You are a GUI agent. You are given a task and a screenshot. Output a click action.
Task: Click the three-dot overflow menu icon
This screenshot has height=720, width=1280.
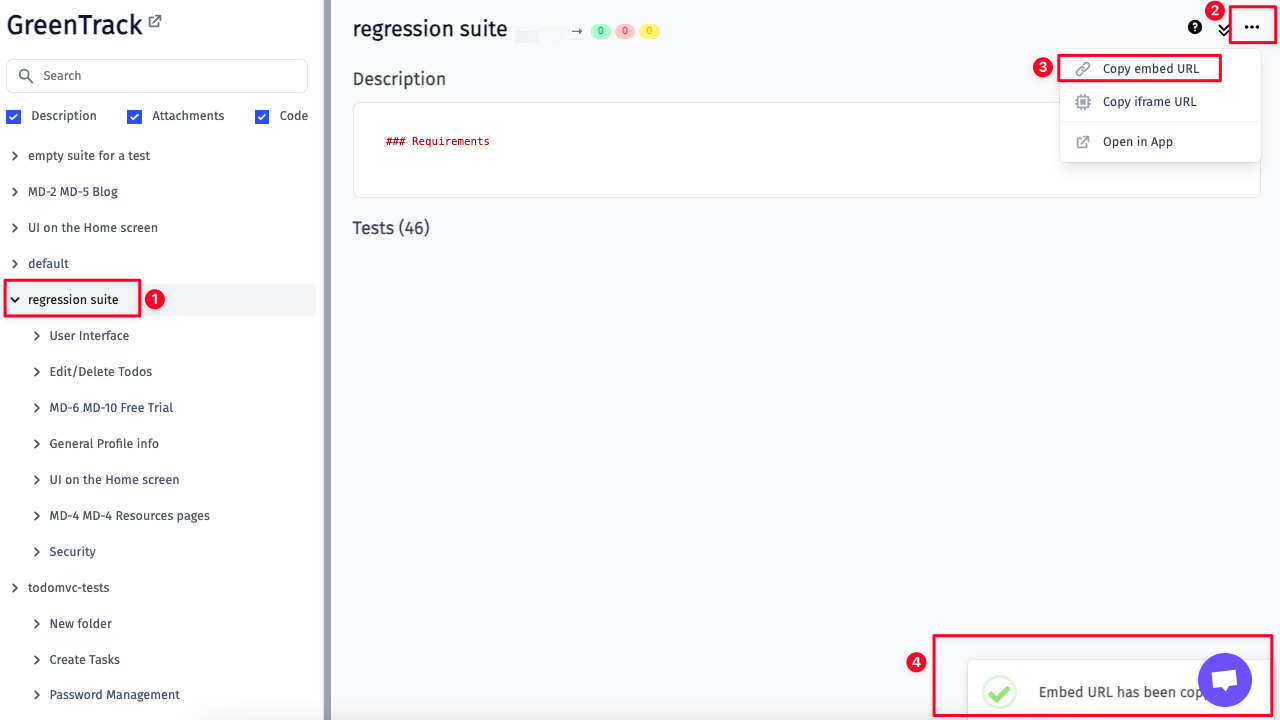[x=1251, y=25]
